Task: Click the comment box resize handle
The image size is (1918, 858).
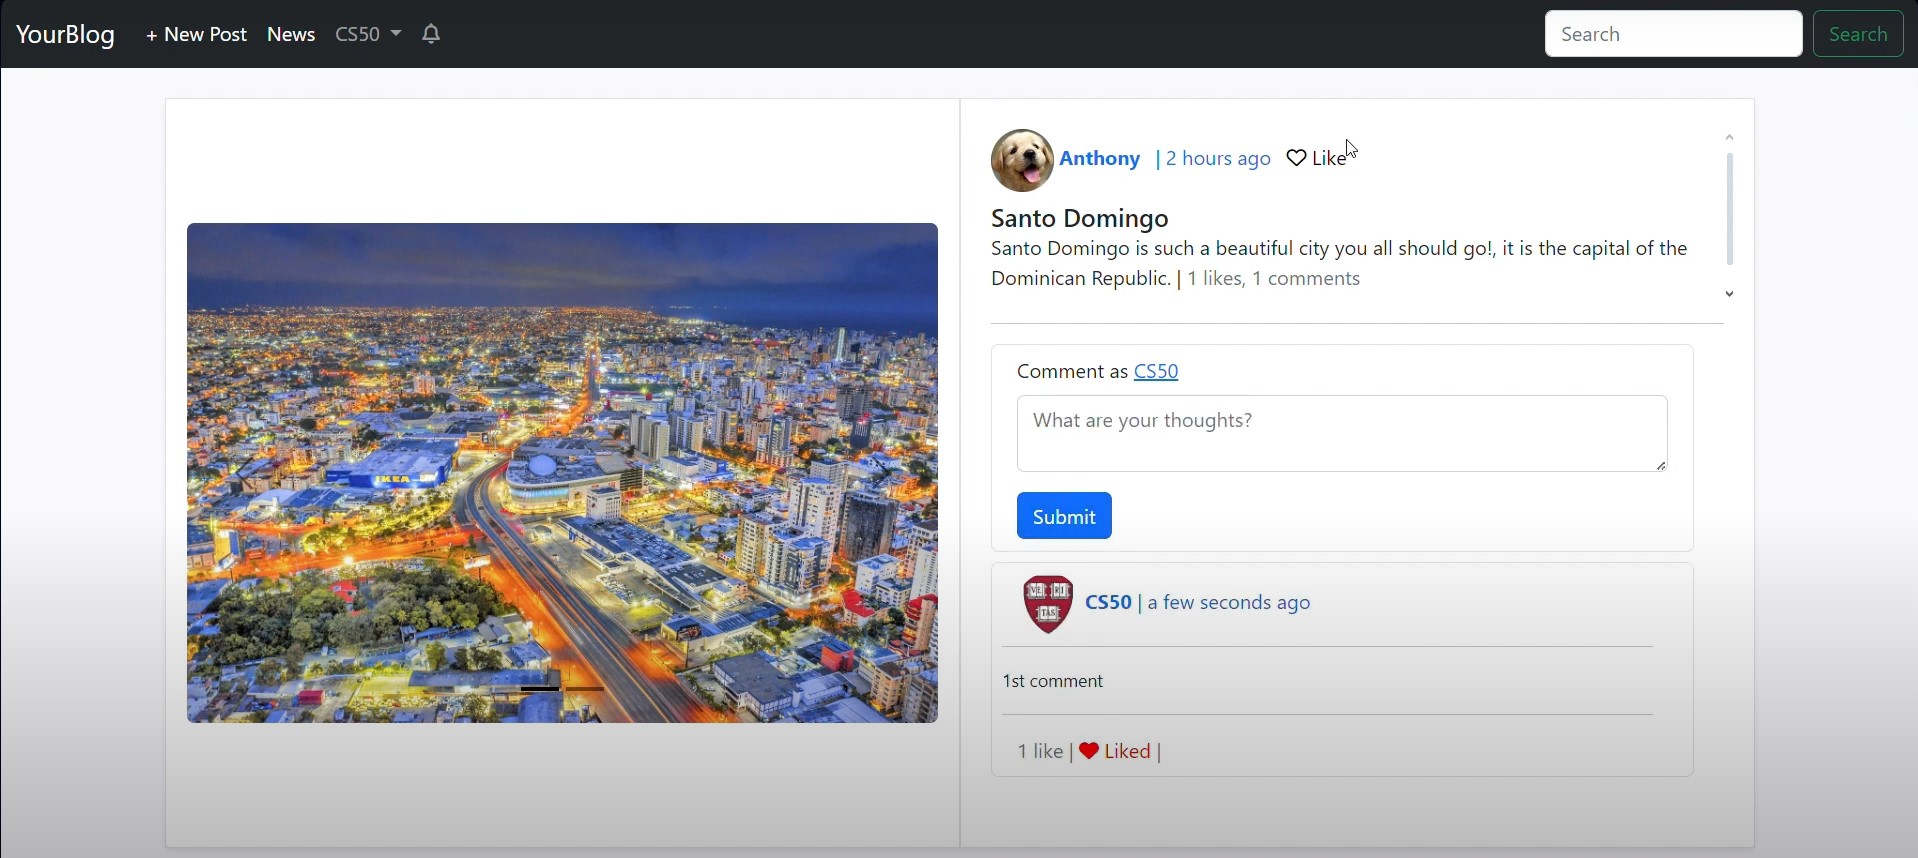Action: (1661, 466)
